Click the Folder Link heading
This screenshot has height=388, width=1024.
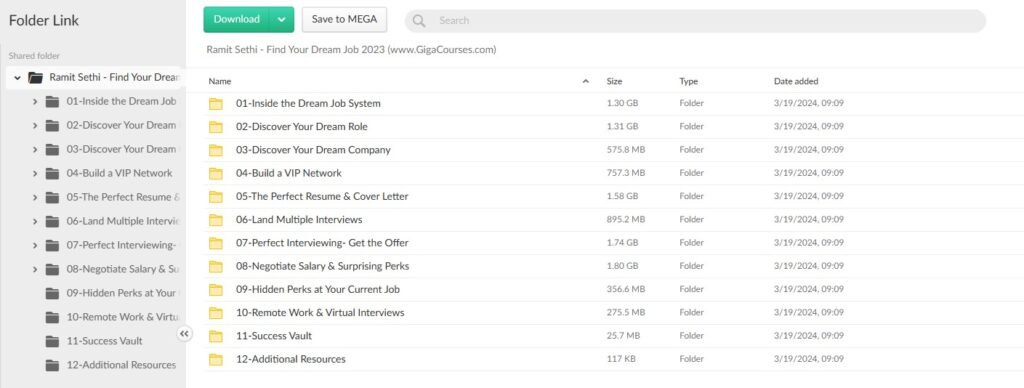[x=44, y=20]
